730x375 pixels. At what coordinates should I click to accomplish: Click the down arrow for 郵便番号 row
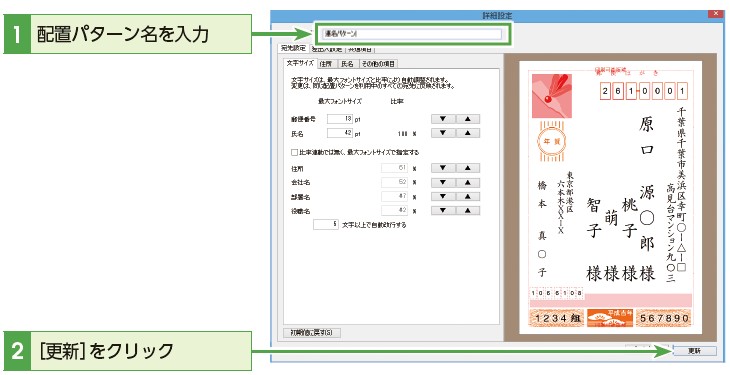tap(443, 119)
